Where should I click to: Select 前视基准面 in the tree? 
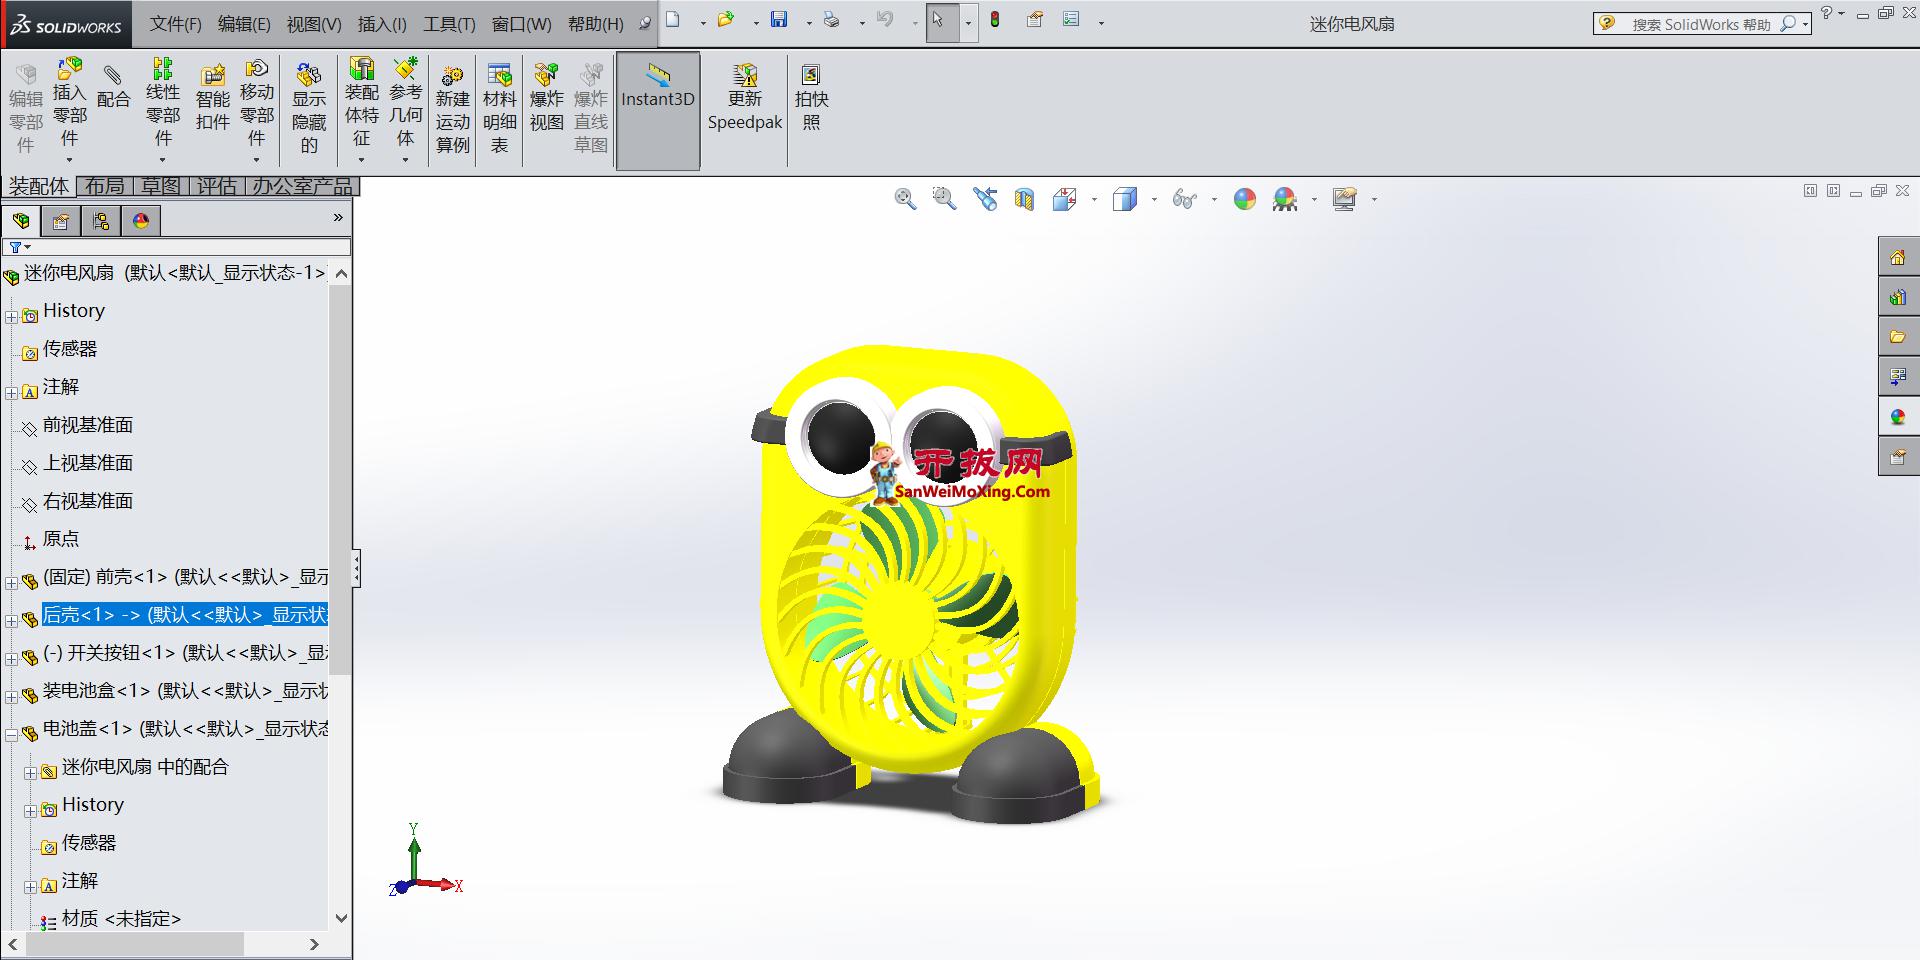point(88,425)
